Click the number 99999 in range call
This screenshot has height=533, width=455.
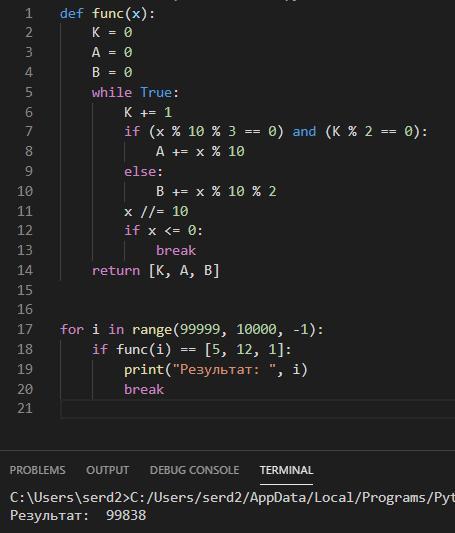point(200,329)
